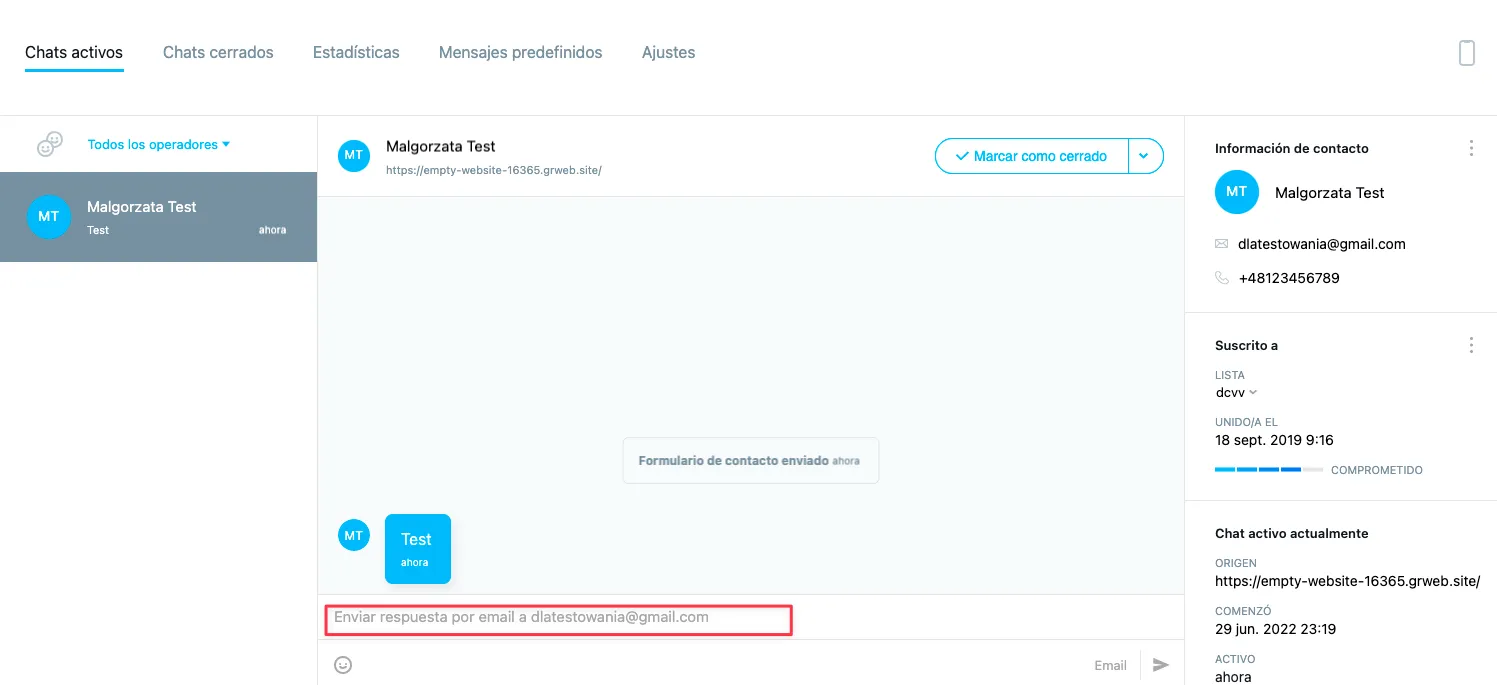This screenshot has width=1497, height=685.
Task: Click MT avatar in chat header
Action: click(x=354, y=155)
